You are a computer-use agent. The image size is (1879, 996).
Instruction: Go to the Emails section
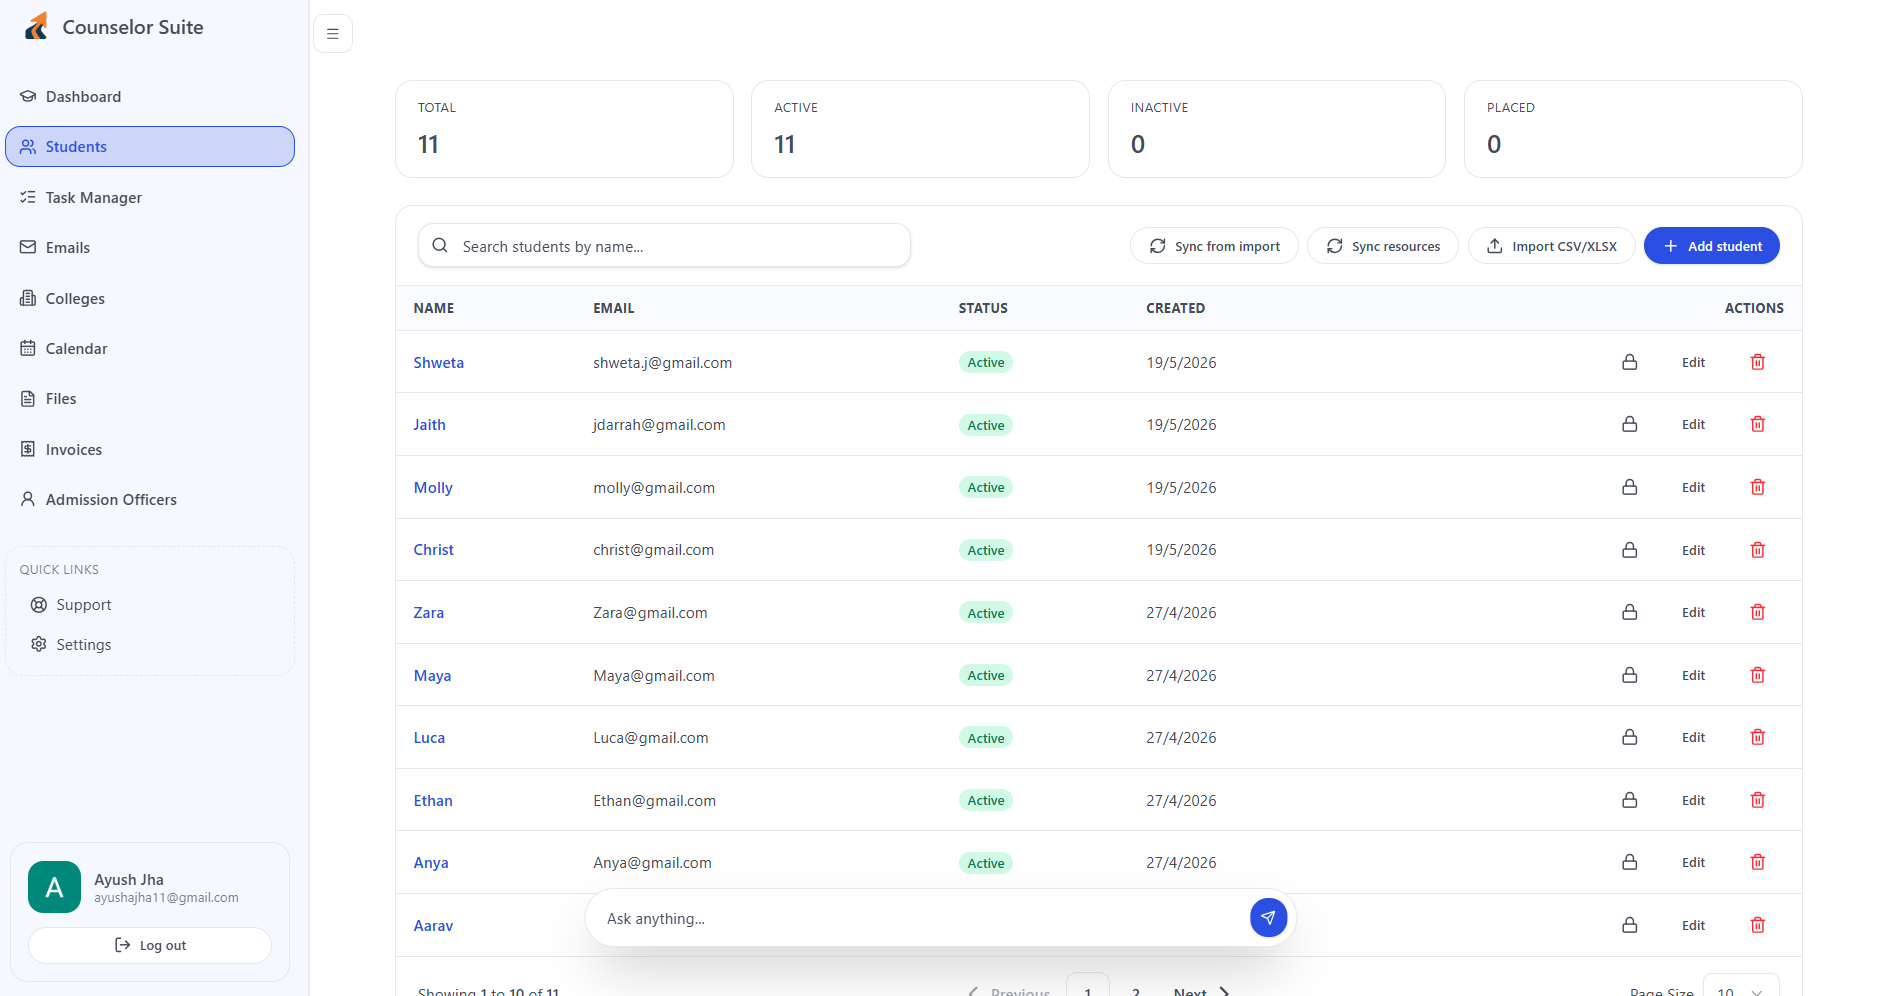click(x=150, y=247)
